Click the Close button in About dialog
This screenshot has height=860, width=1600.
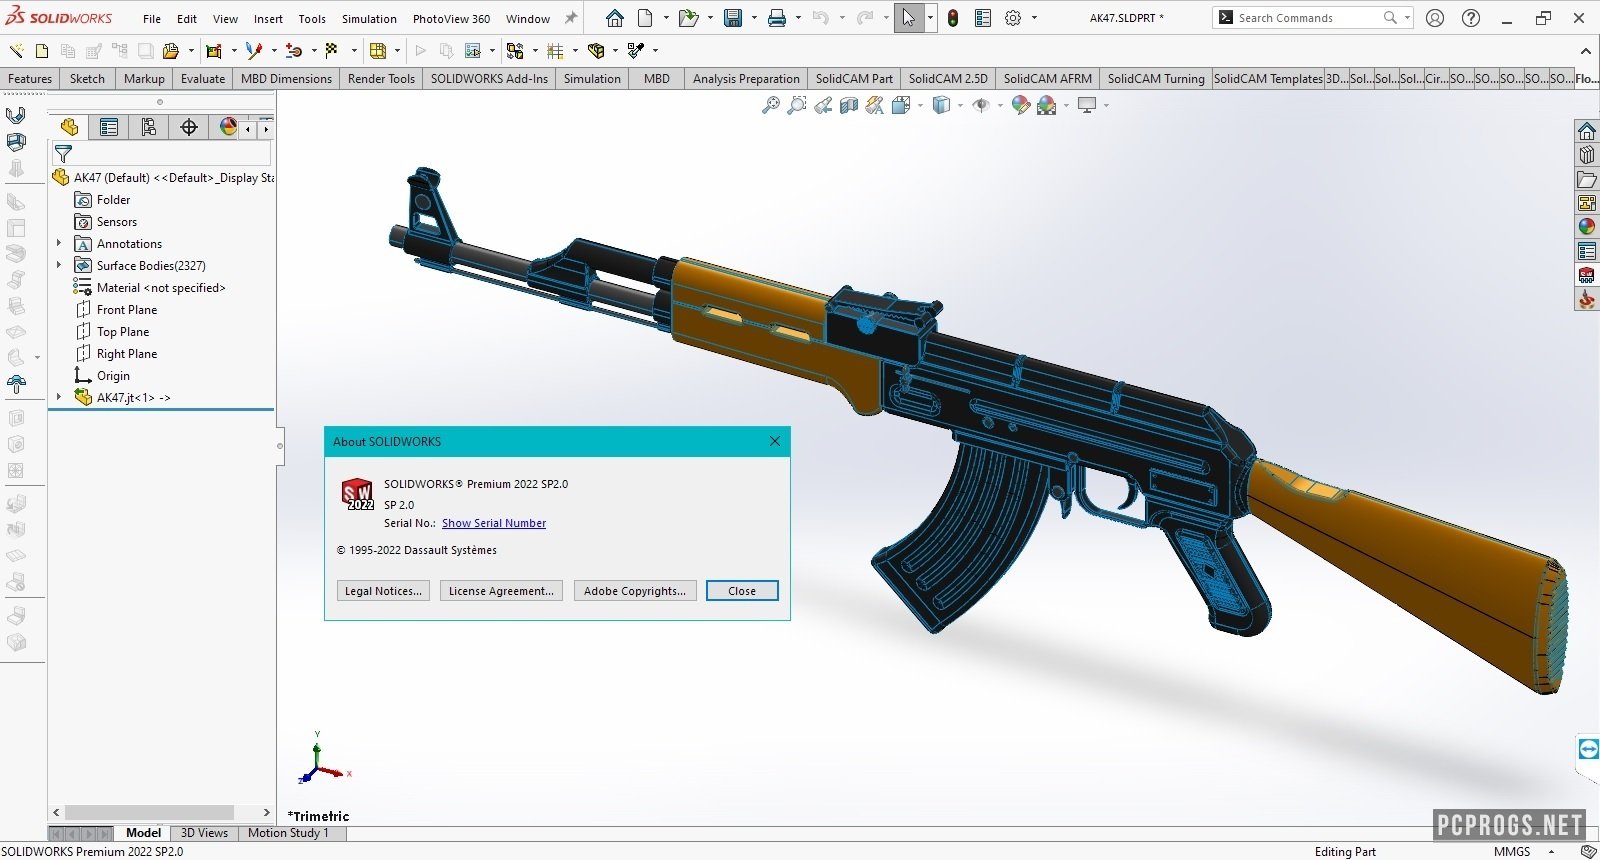pyautogui.click(x=742, y=591)
